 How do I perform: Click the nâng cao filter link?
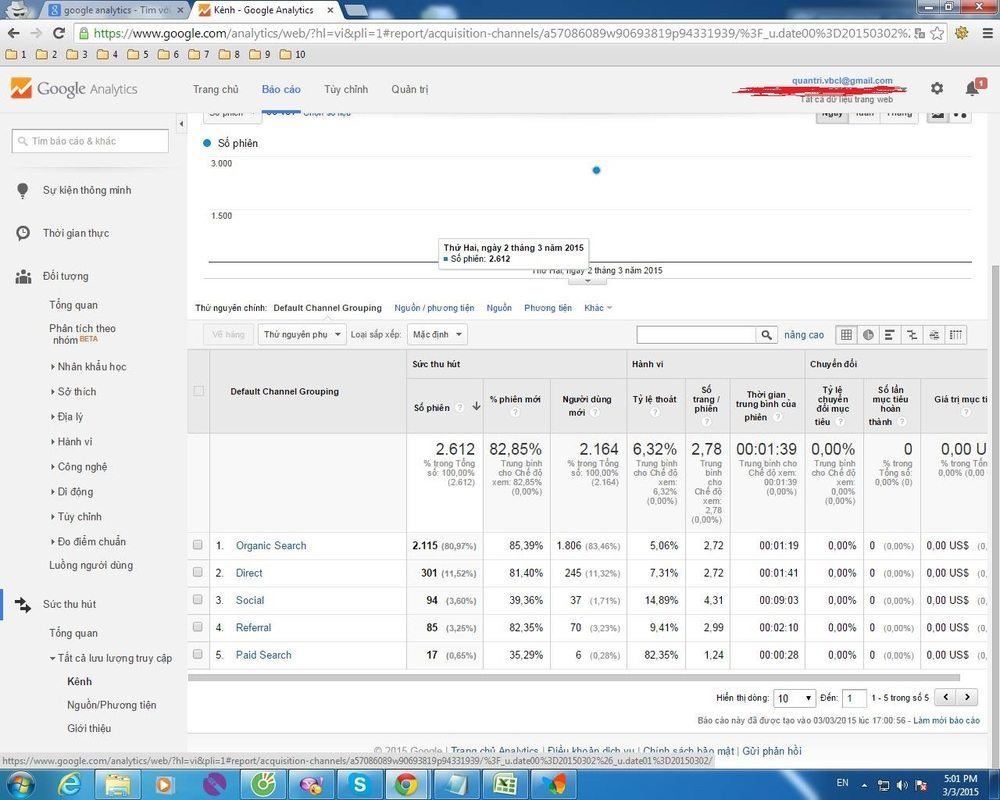click(x=804, y=334)
